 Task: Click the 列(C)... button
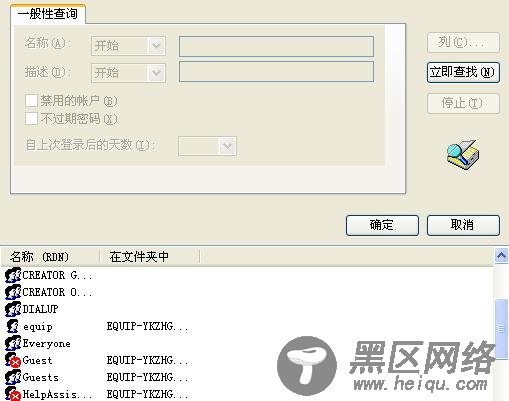pyautogui.click(x=463, y=42)
